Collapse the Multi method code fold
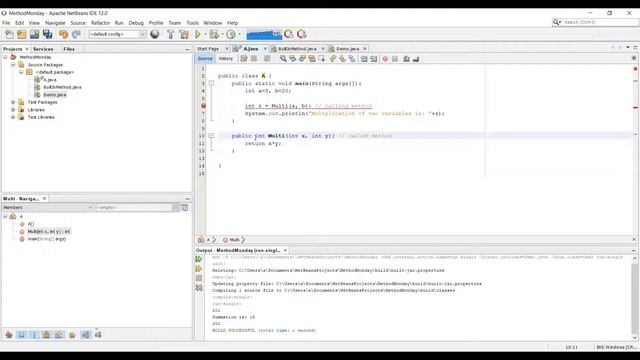640x360 pixels. 211,136
